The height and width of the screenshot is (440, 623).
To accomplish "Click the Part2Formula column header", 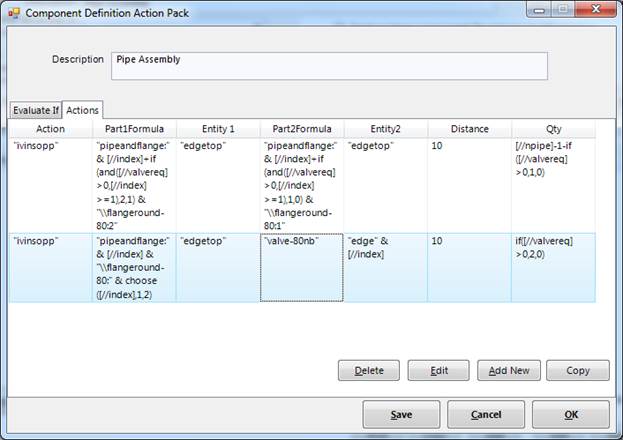I will point(302,129).
